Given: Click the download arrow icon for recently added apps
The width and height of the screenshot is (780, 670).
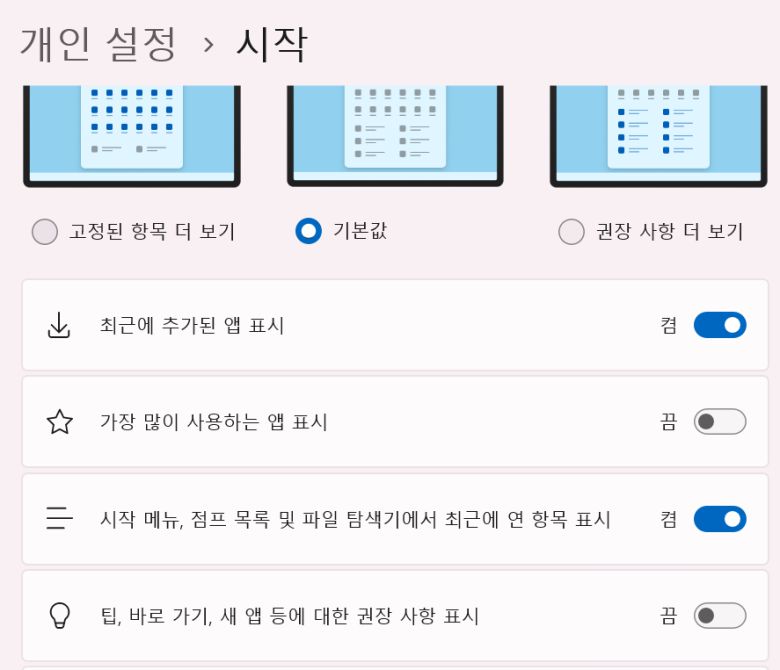Looking at the screenshot, I should click(59, 325).
